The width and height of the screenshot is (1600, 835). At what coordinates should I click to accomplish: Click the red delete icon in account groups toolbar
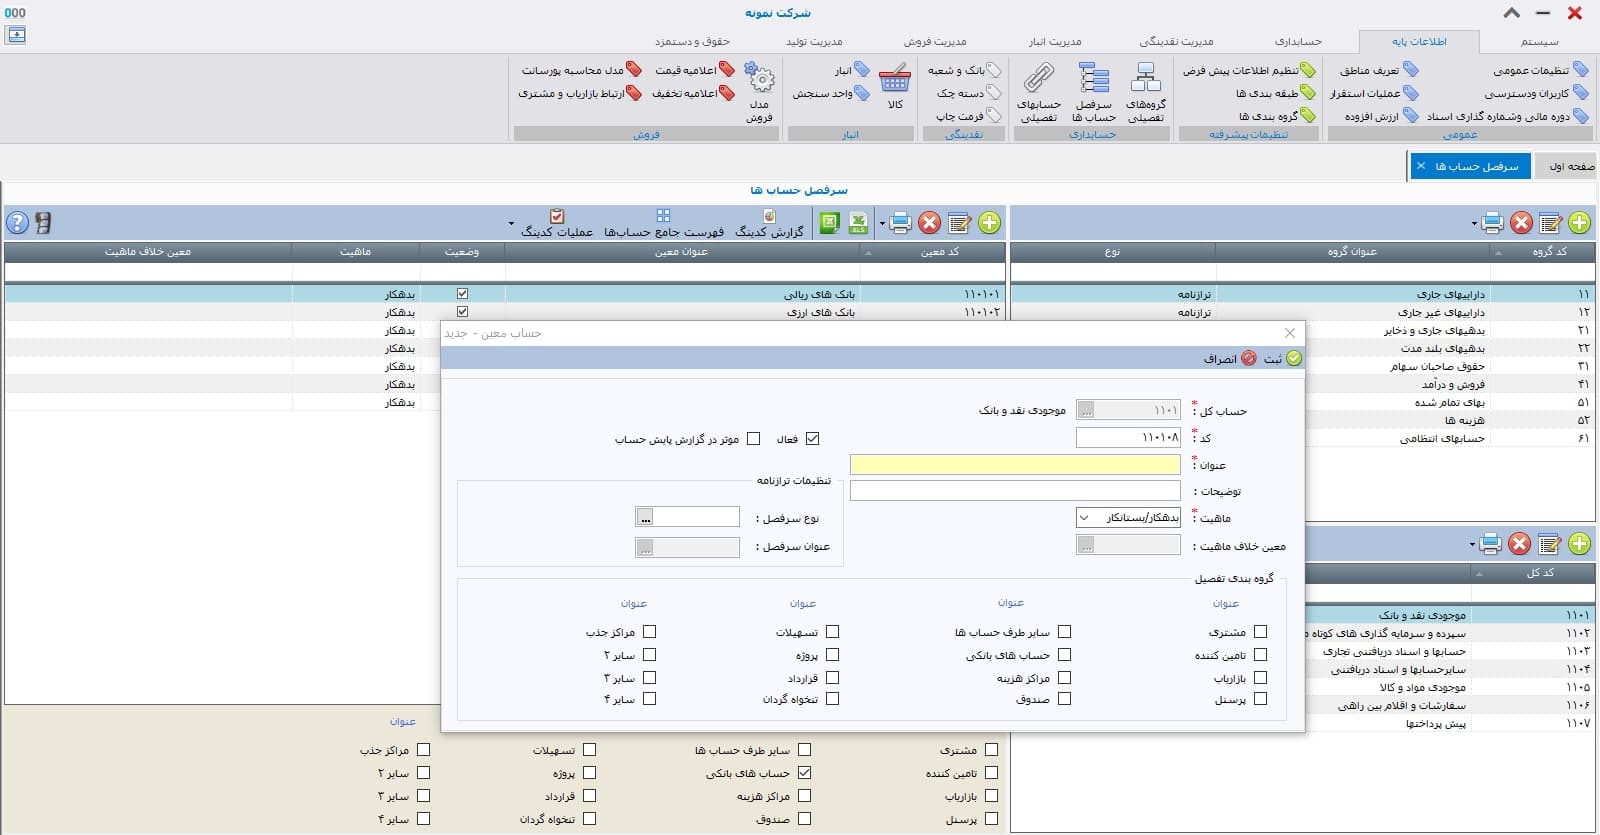click(x=1522, y=223)
